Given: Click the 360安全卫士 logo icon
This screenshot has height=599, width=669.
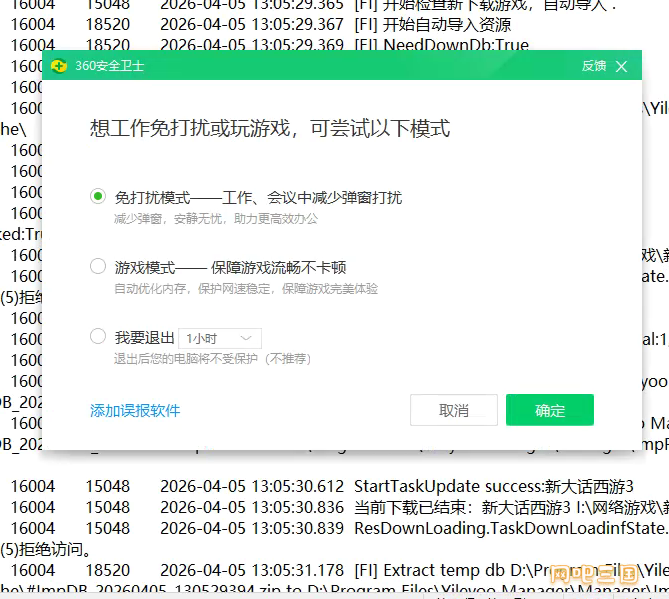Looking at the screenshot, I should tap(59, 66).
